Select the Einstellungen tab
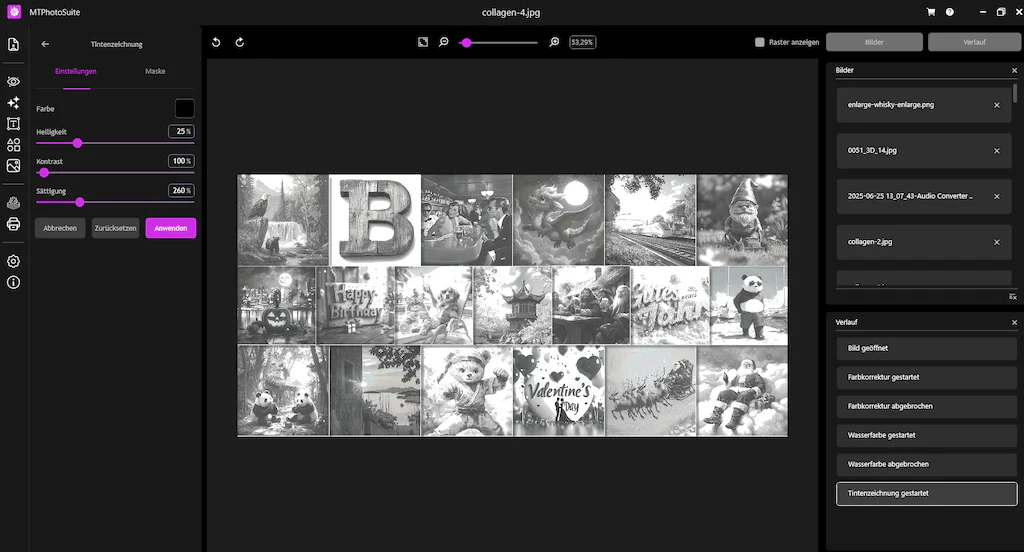The width and height of the screenshot is (1024, 552). tap(76, 71)
